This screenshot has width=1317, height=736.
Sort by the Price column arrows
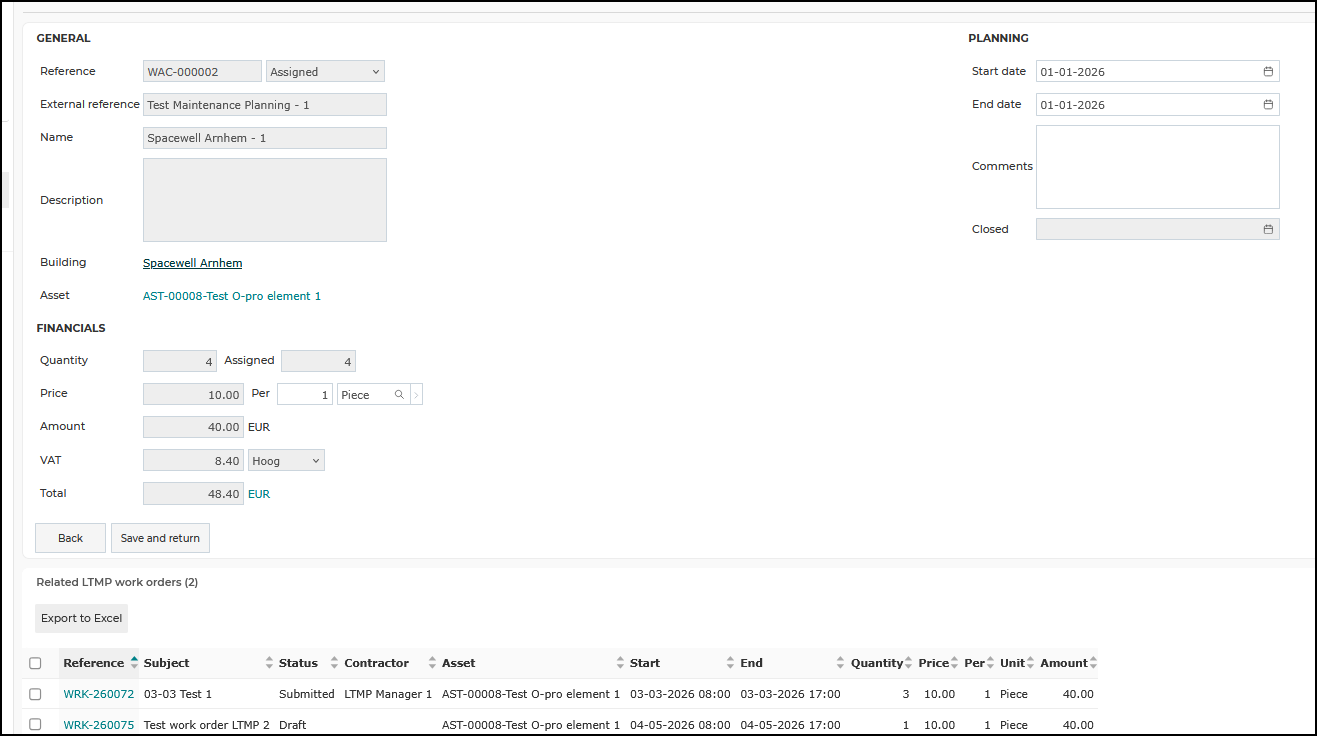click(954, 663)
